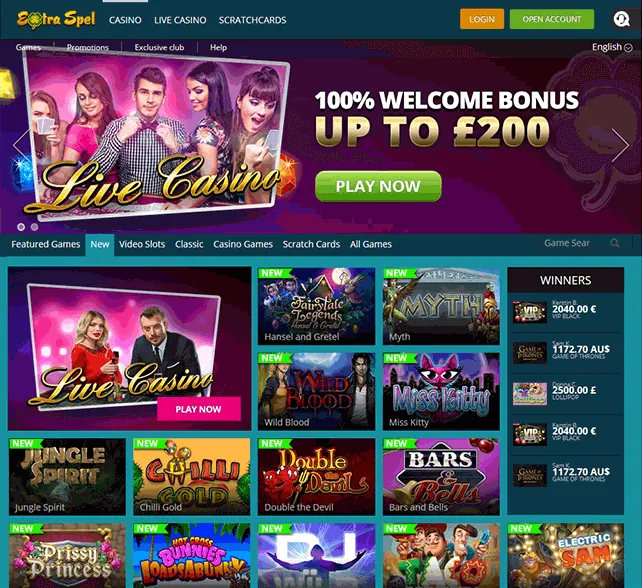
Task: Click the green OPEN ACCOUNT button
Action: [x=552, y=19]
